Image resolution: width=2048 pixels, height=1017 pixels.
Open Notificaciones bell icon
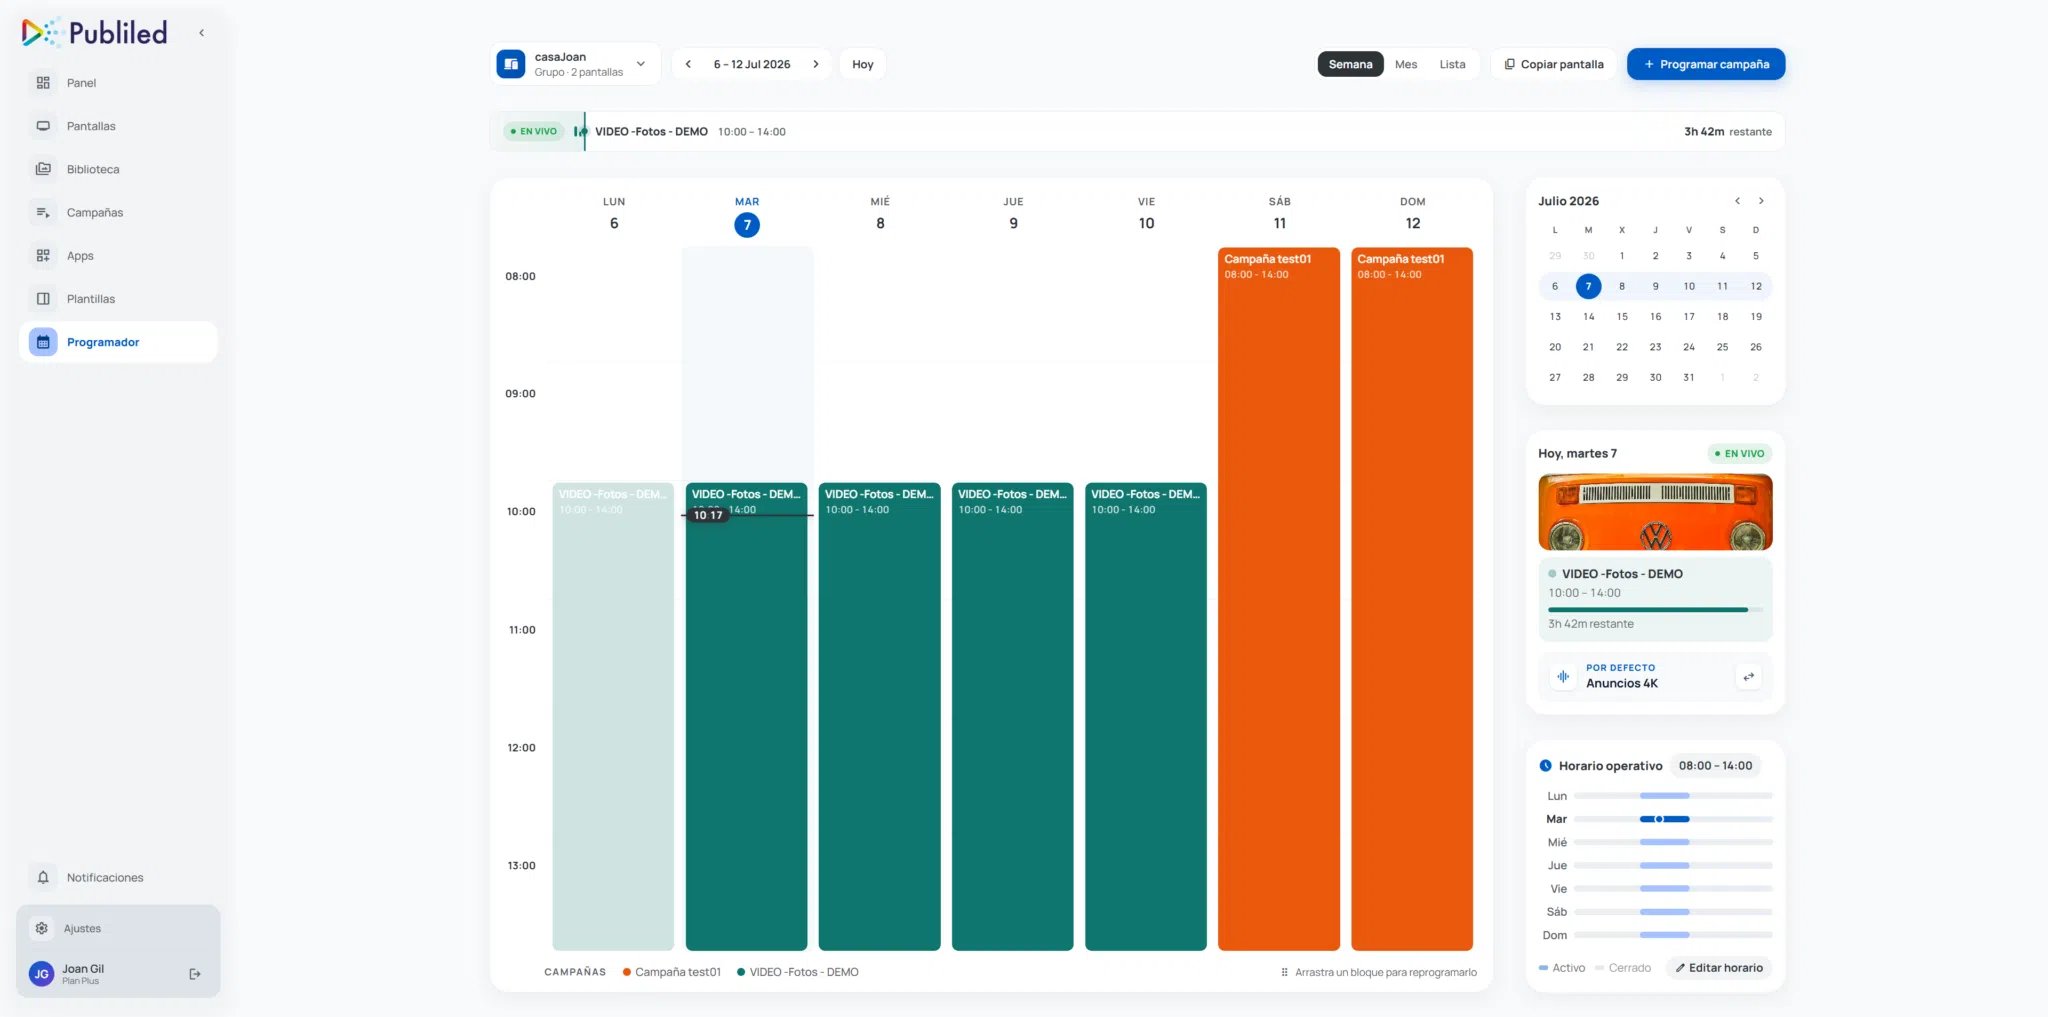tap(43, 877)
